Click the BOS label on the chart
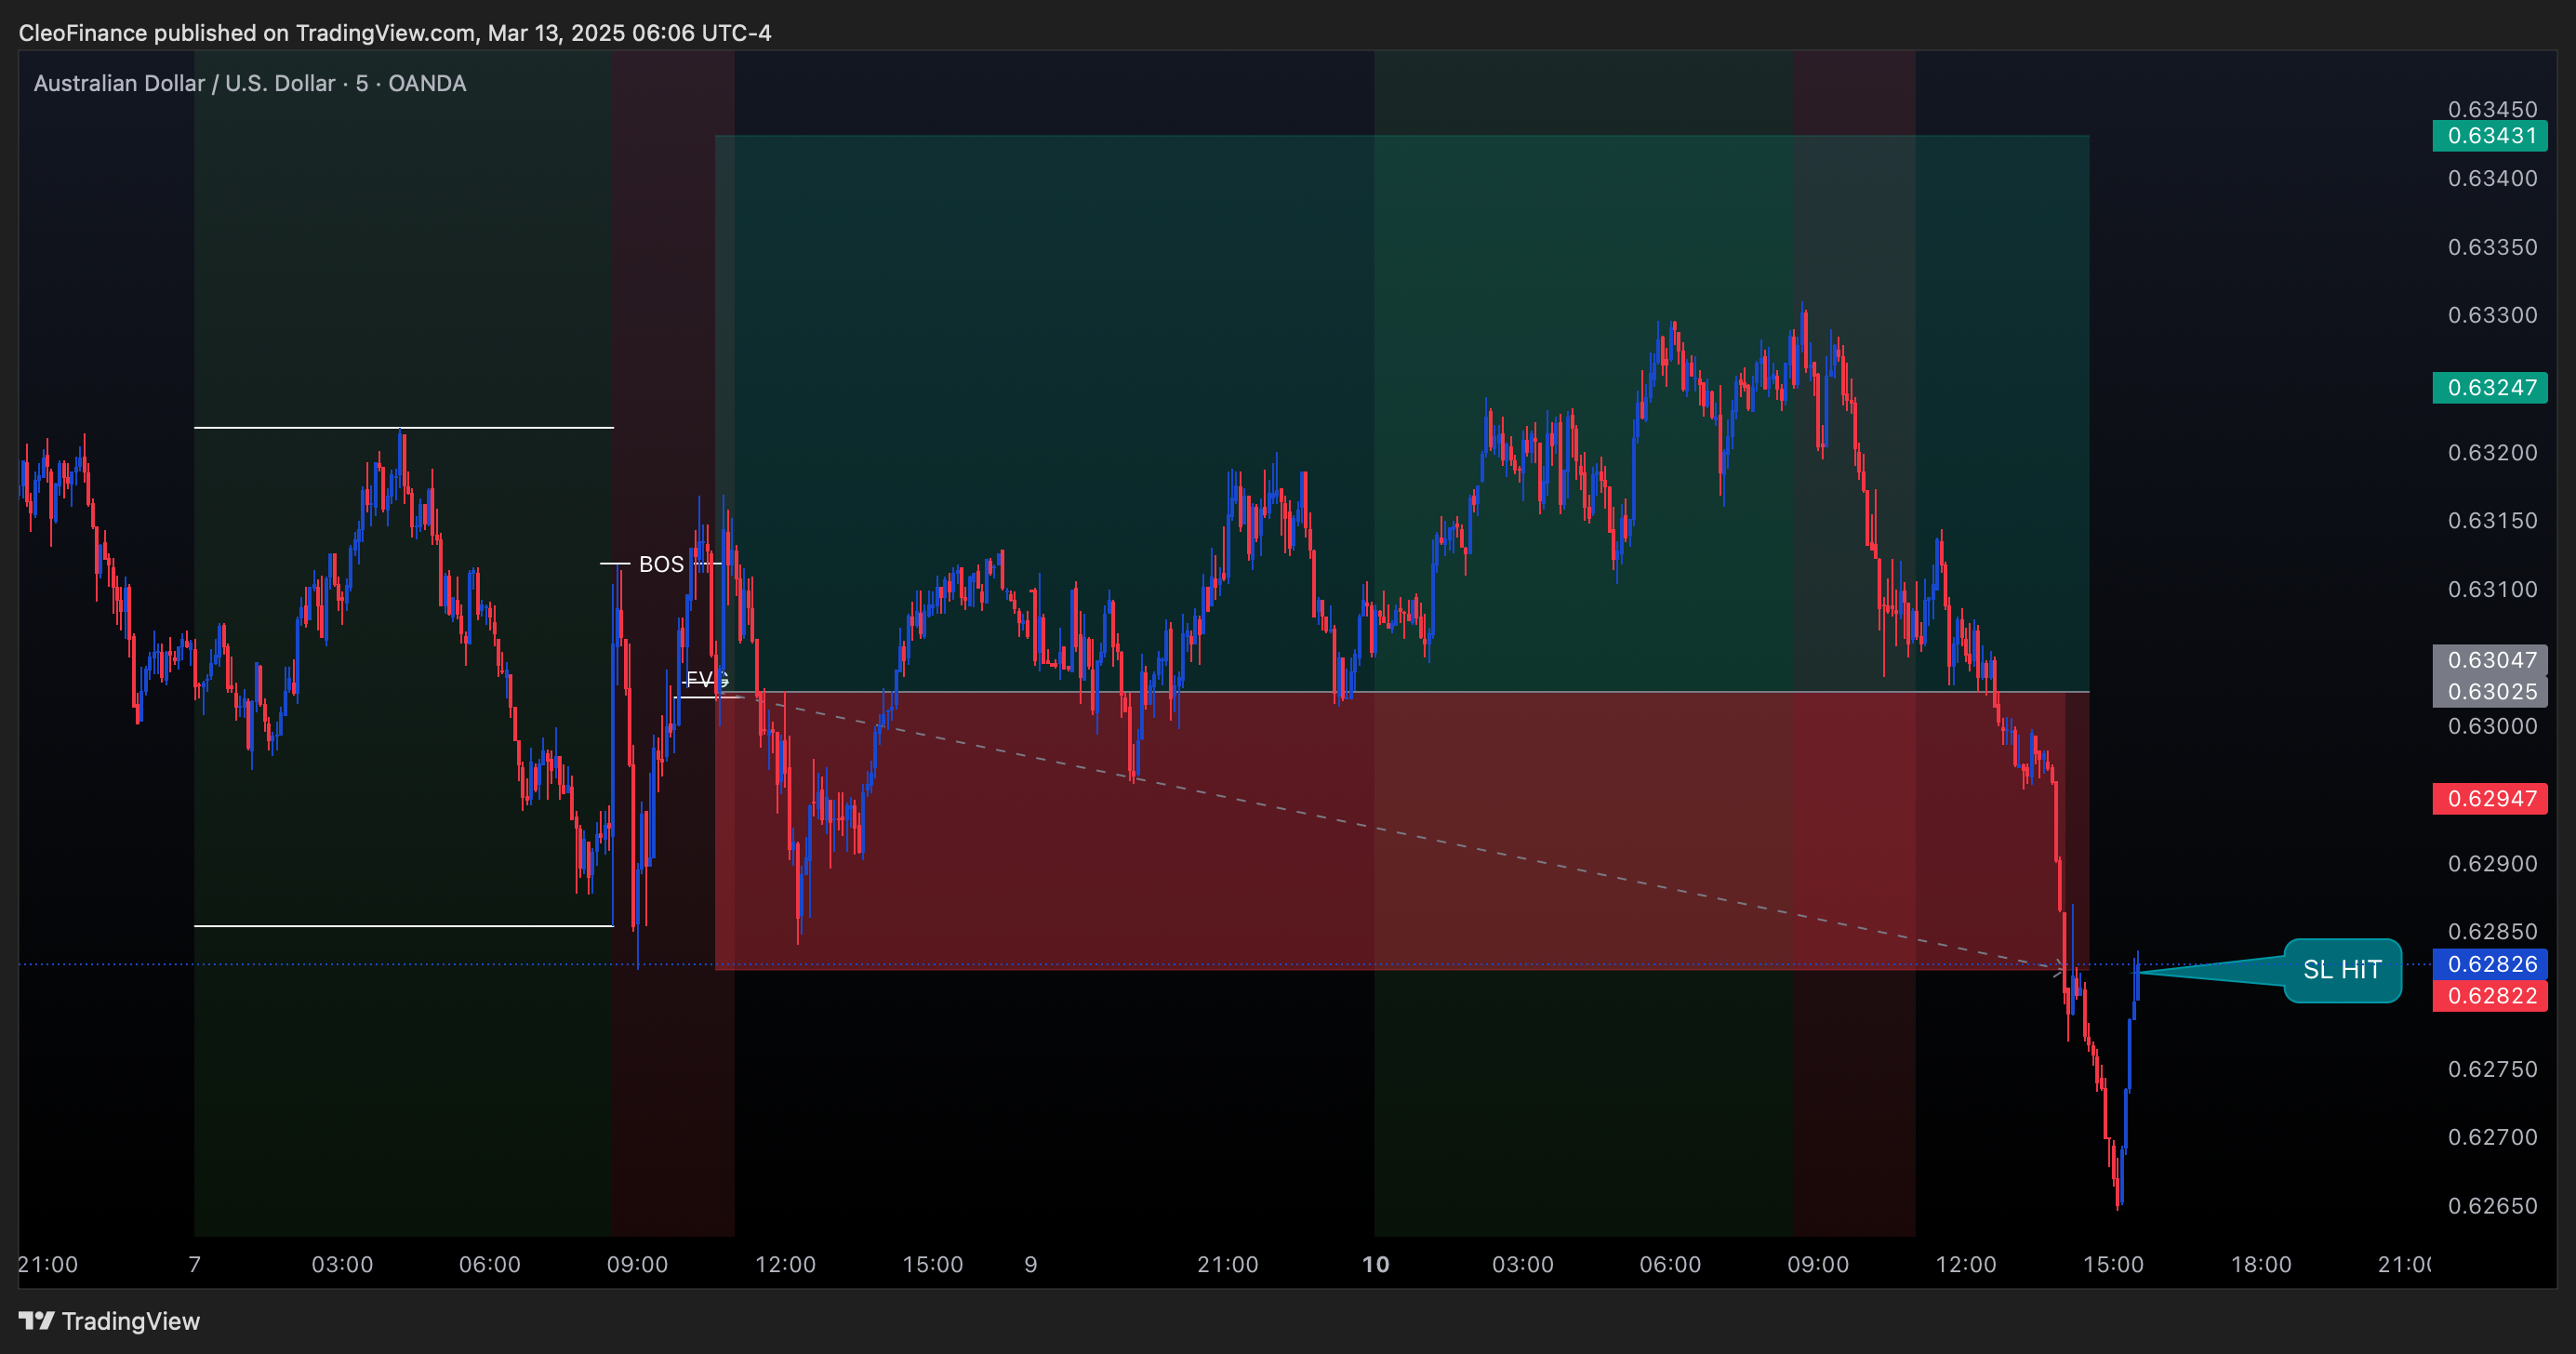This screenshot has height=1354, width=2576. pyautogui.click(x=661, y=564)
